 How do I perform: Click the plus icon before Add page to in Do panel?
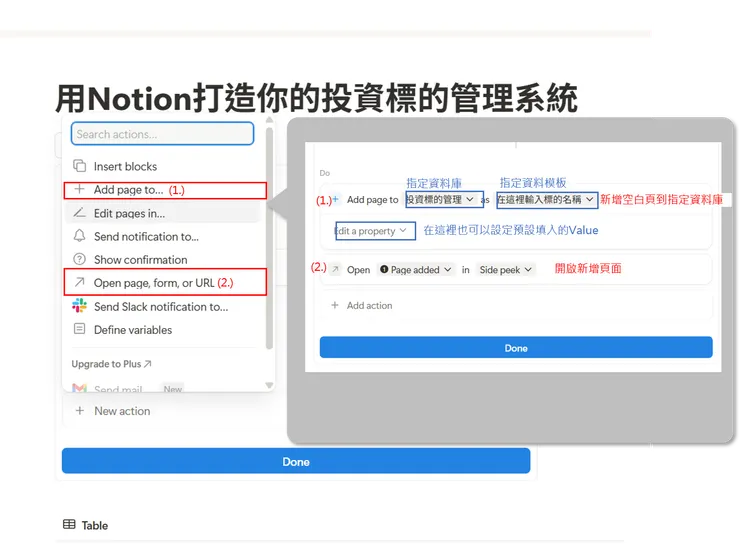[x=336, y=199]
